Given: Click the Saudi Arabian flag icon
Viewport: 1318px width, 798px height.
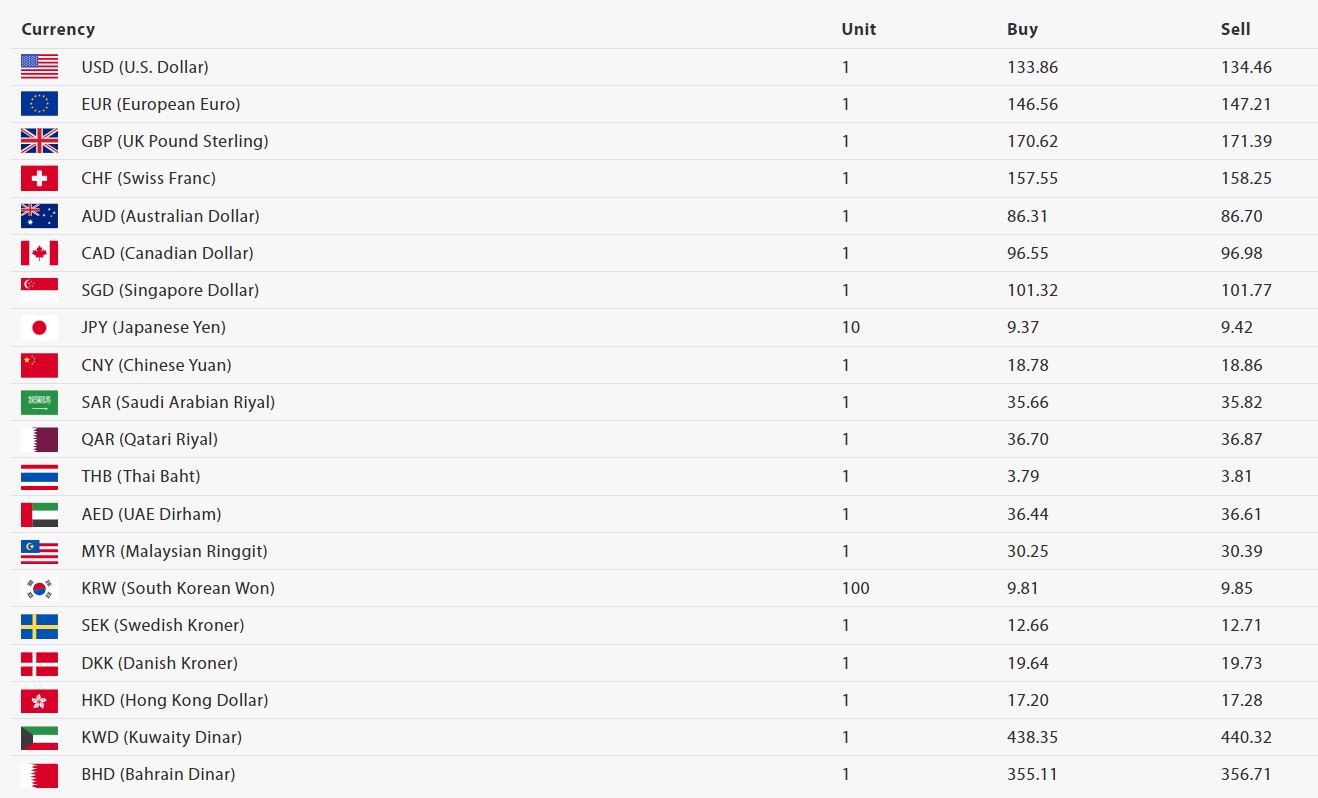Looking at the screenshot, I should click(x=39, y=402).
